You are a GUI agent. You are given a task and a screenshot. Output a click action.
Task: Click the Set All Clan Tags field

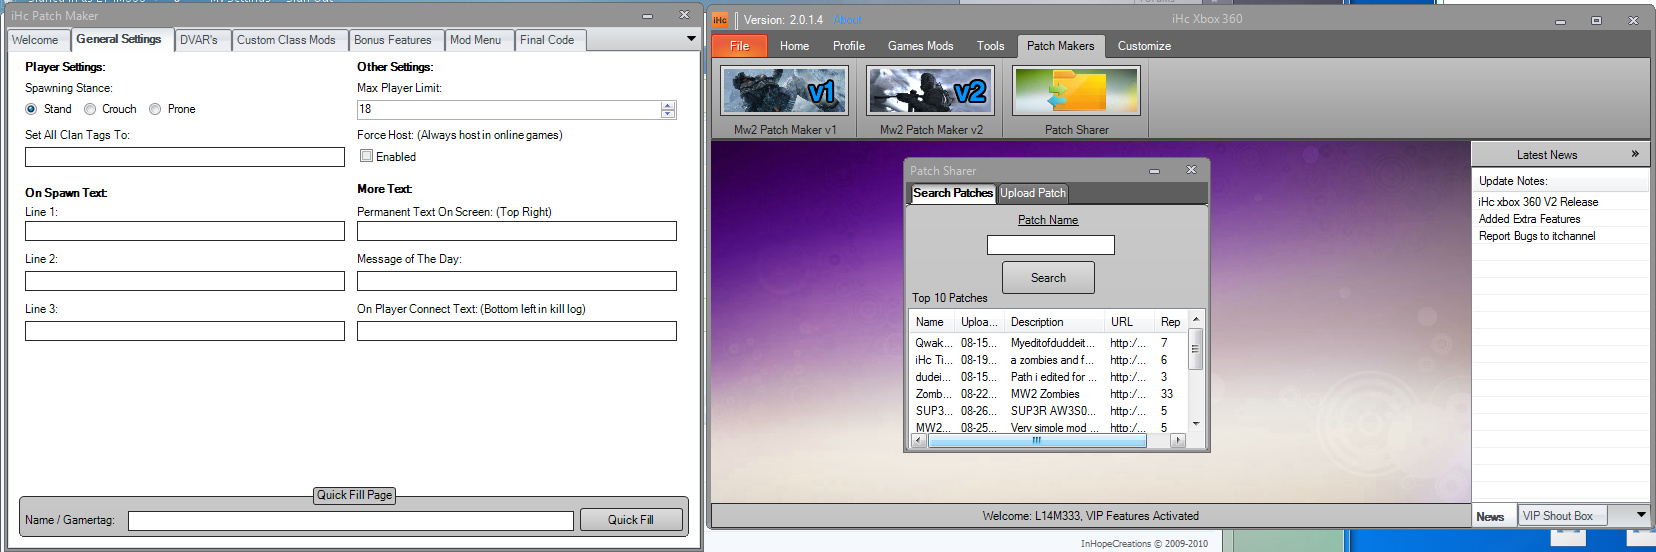(185, 157)
